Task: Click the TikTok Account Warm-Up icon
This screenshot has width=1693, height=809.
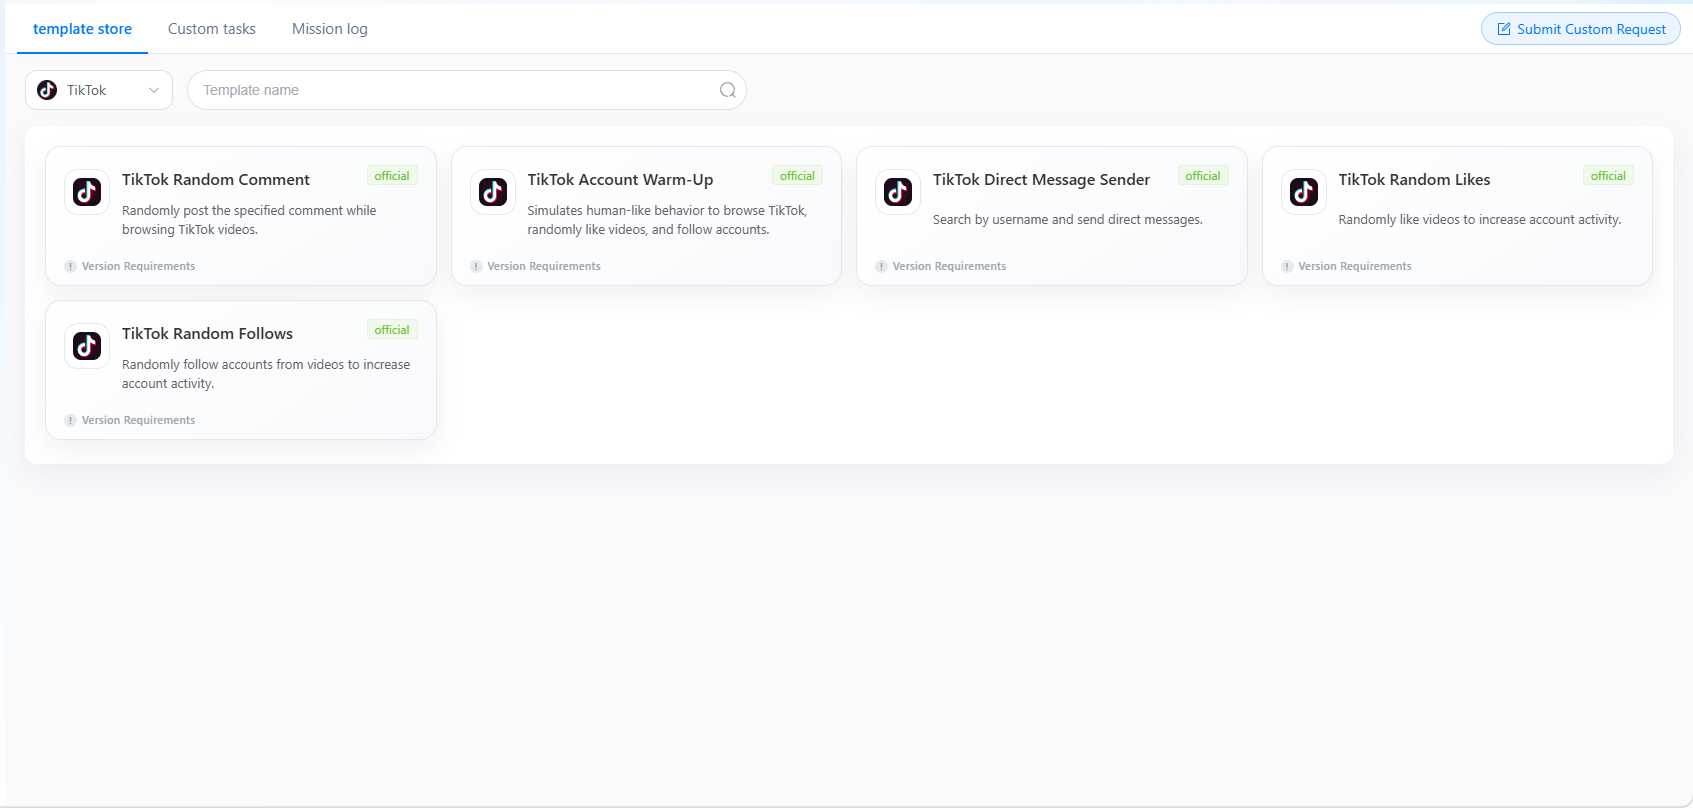Action: pyautogui.click(x=493, y=192)
